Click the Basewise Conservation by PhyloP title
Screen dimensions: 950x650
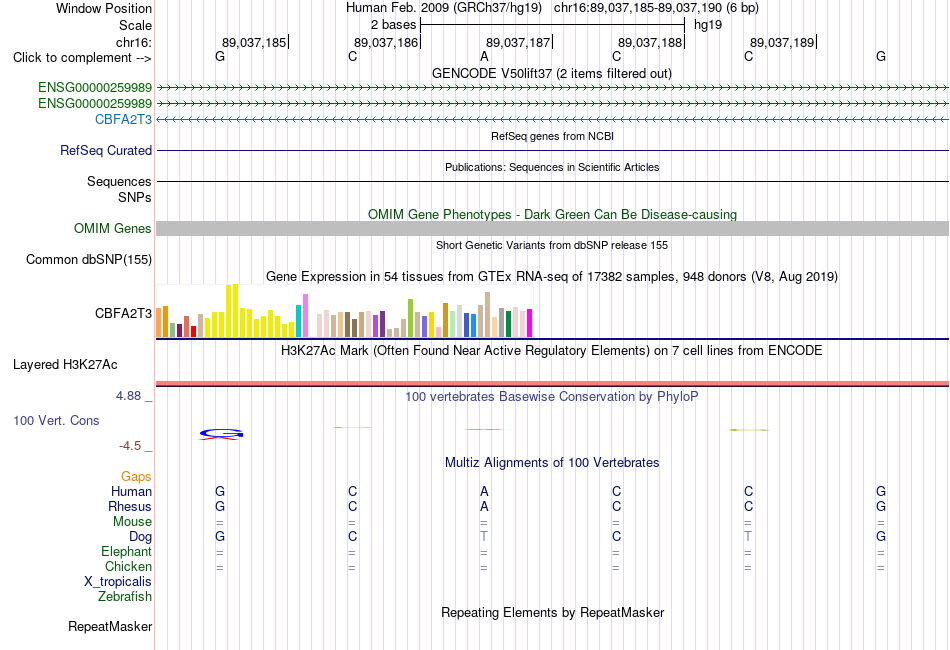click(x=551, y=397)
